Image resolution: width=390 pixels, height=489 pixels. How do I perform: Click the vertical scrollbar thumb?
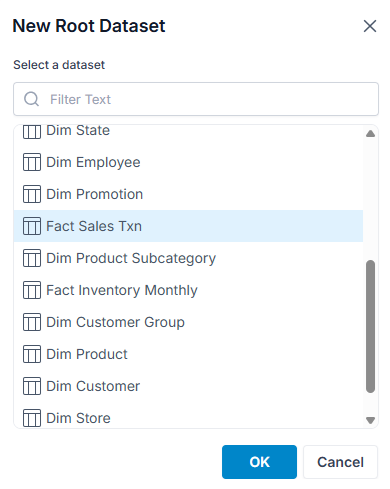pyautogui.click(x=370, y=327)
